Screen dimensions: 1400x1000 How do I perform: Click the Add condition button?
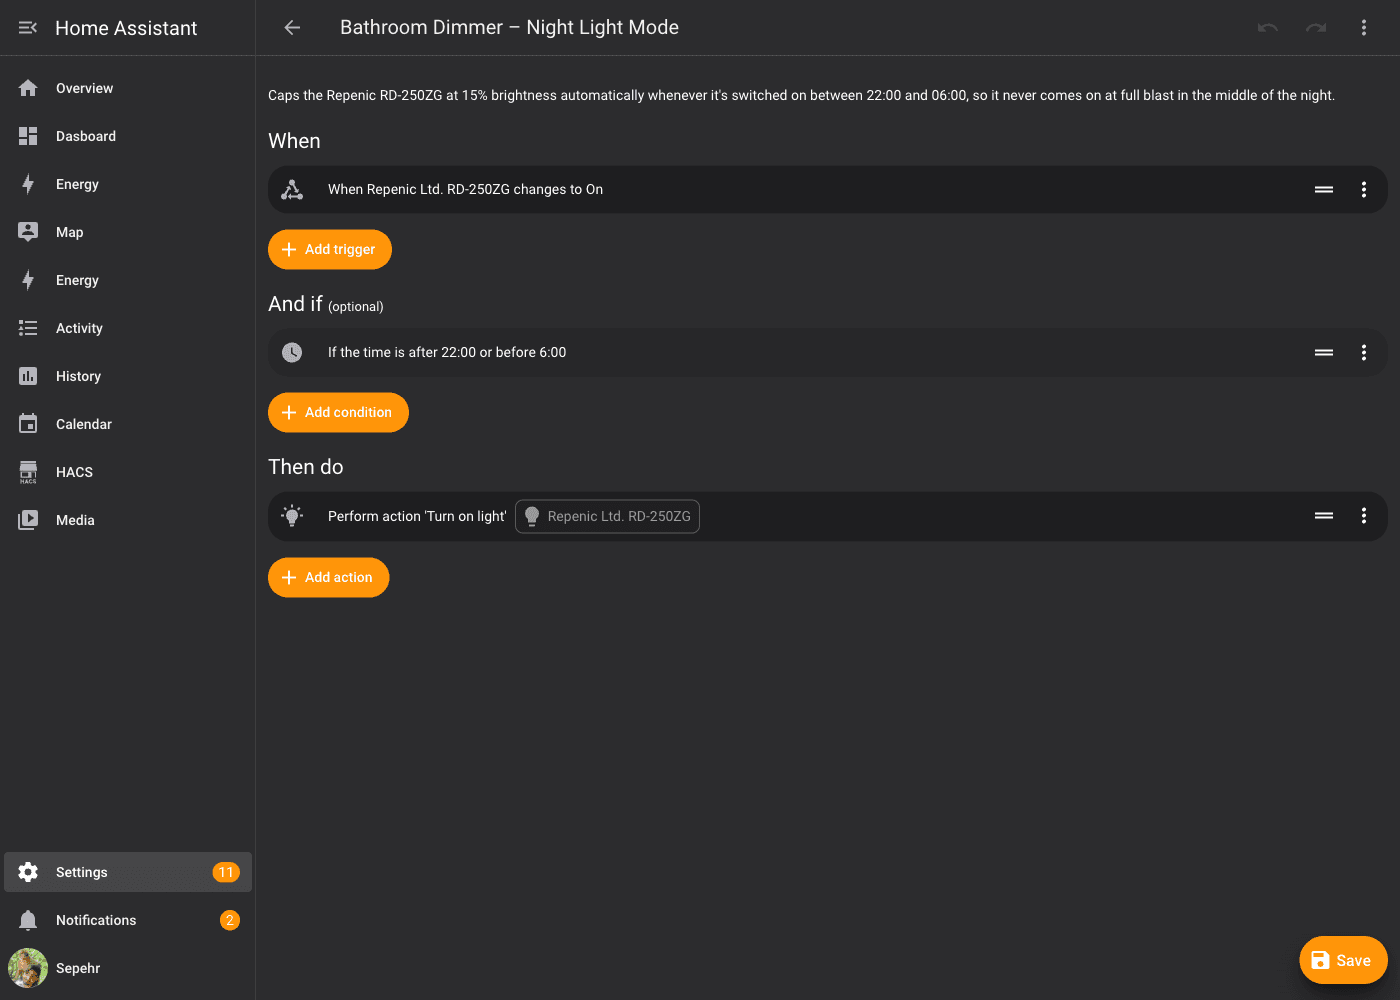338,412
